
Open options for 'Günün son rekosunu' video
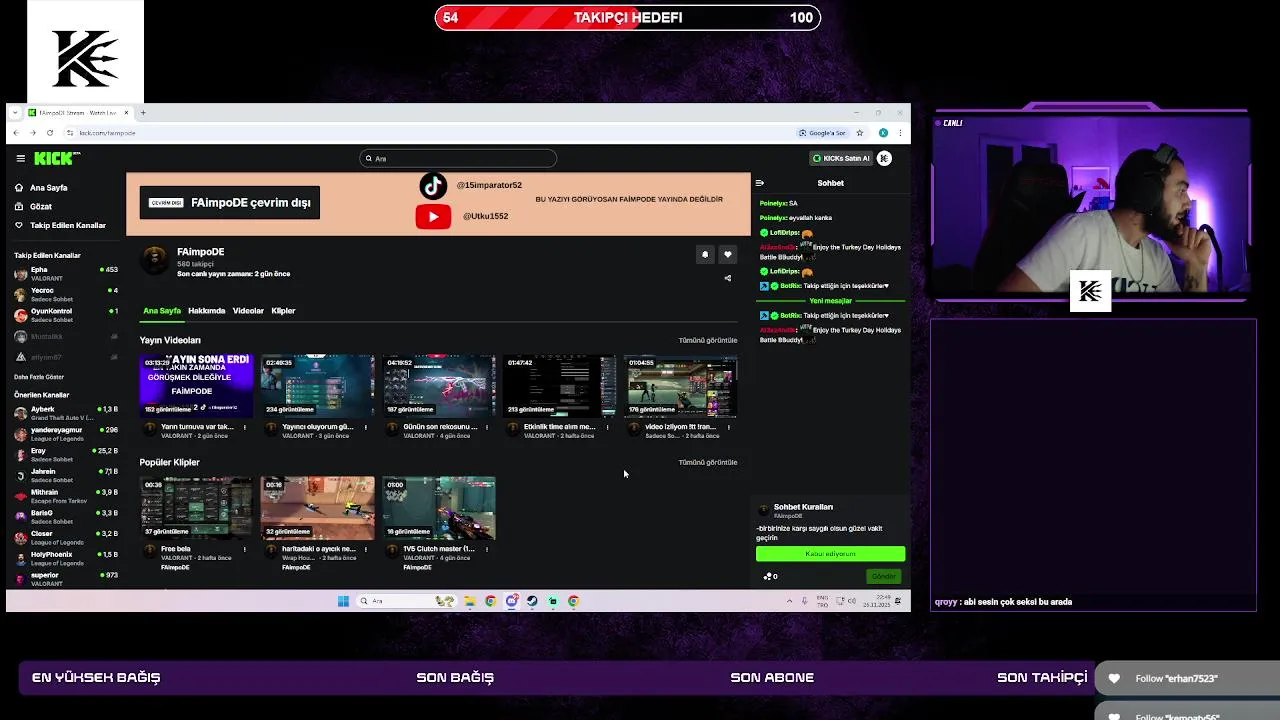tap(486, 427)
